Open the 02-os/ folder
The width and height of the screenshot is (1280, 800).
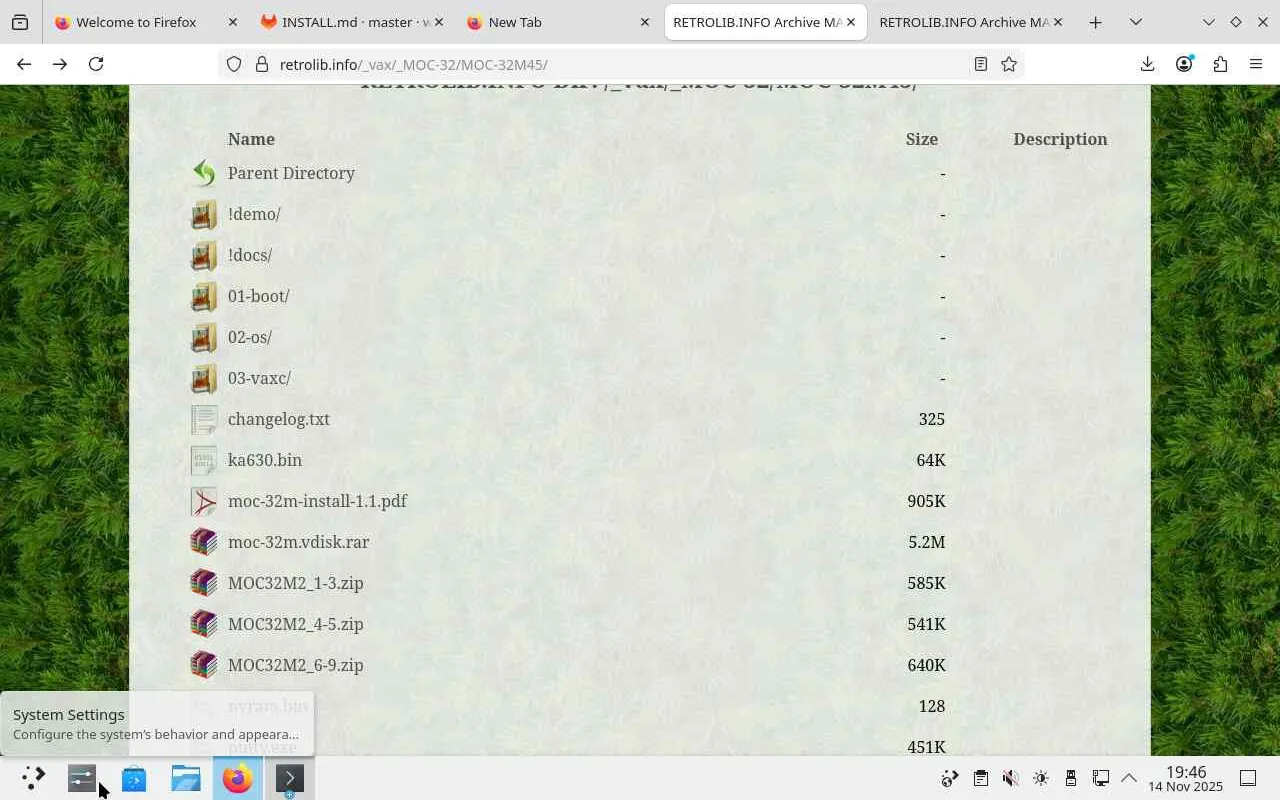click(x=250, y=337)
